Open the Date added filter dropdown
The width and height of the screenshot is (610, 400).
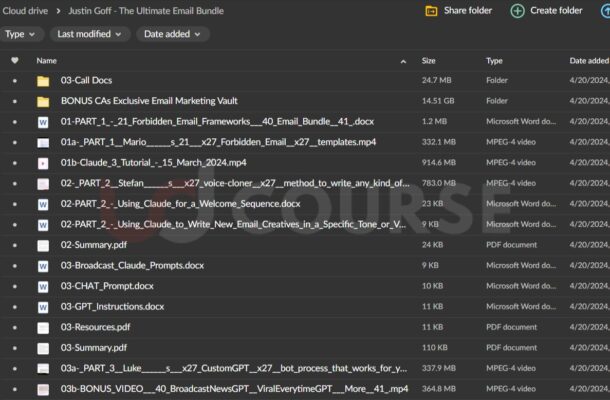click(172, 34)
